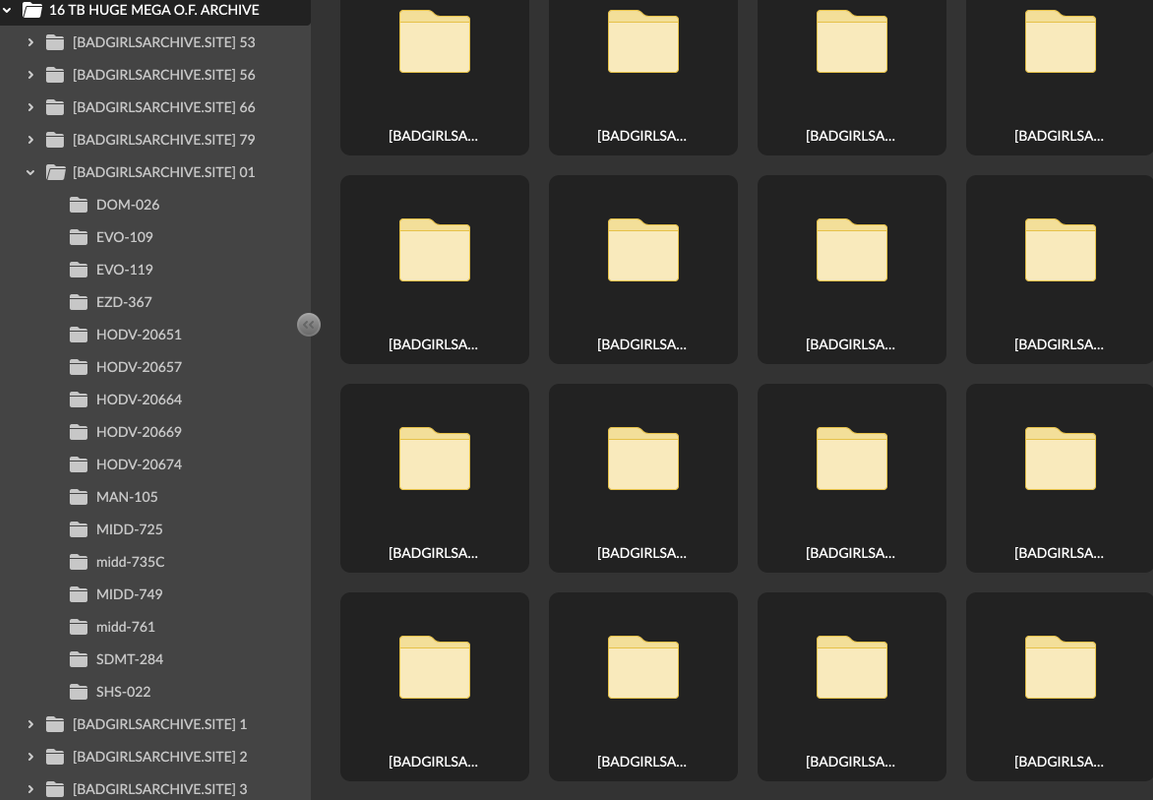
Task: Select the "[BADGIRLSARCHIVE.SITE] 2" tree label
Action: click(x=160, y=757)
